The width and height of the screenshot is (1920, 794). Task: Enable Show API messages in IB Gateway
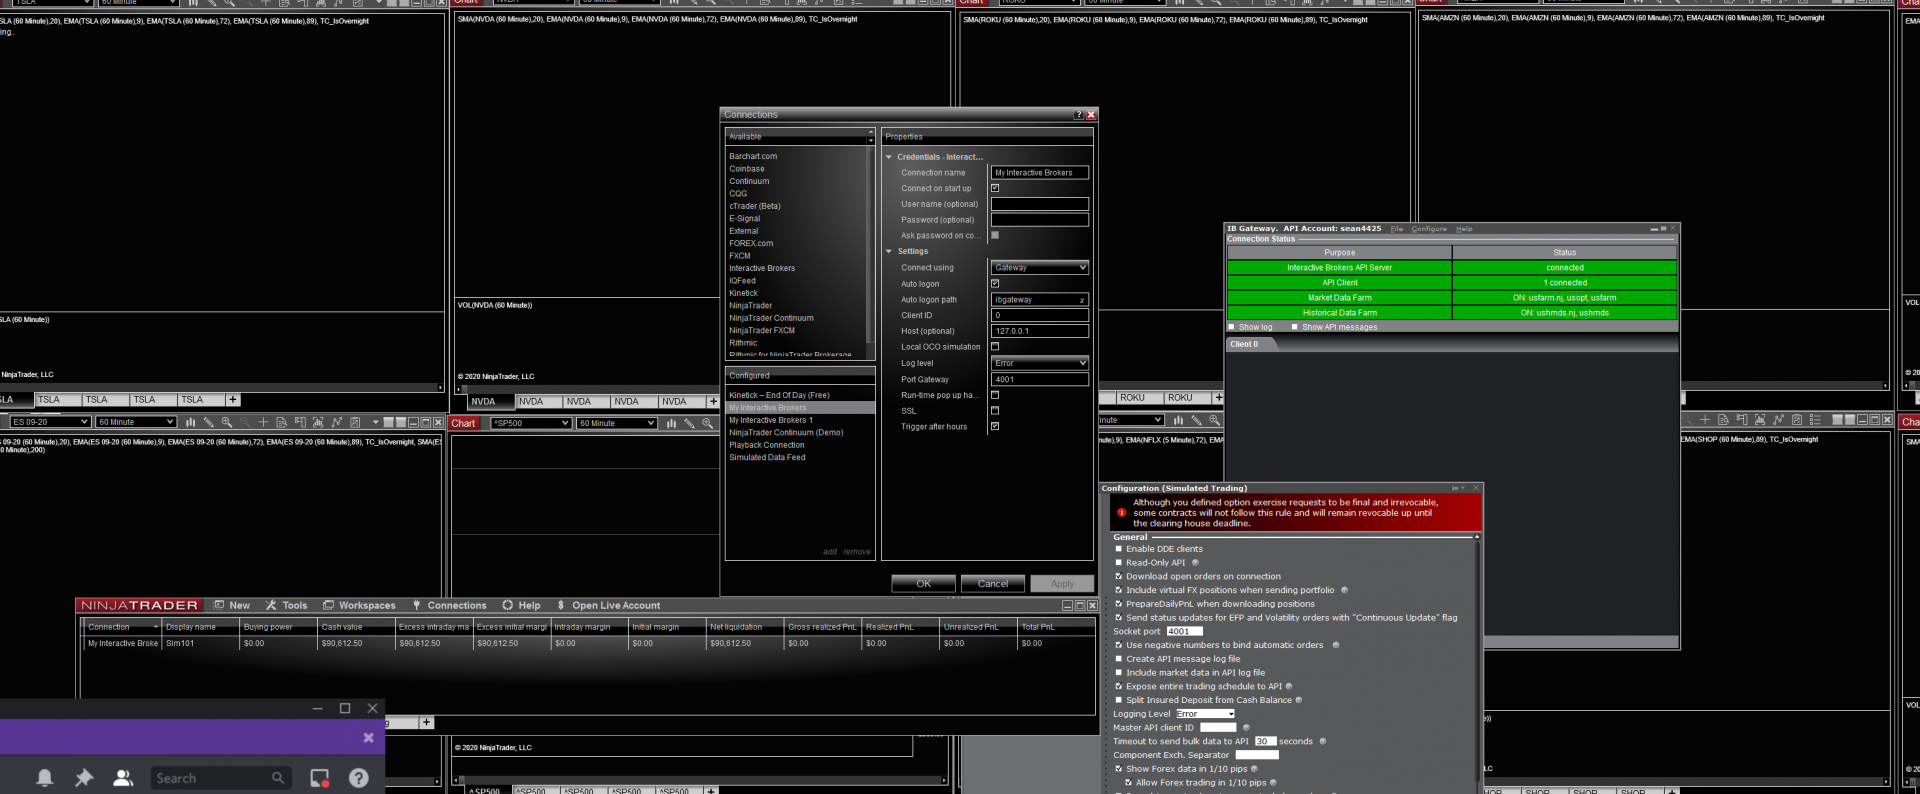[x=1295, y=327]
